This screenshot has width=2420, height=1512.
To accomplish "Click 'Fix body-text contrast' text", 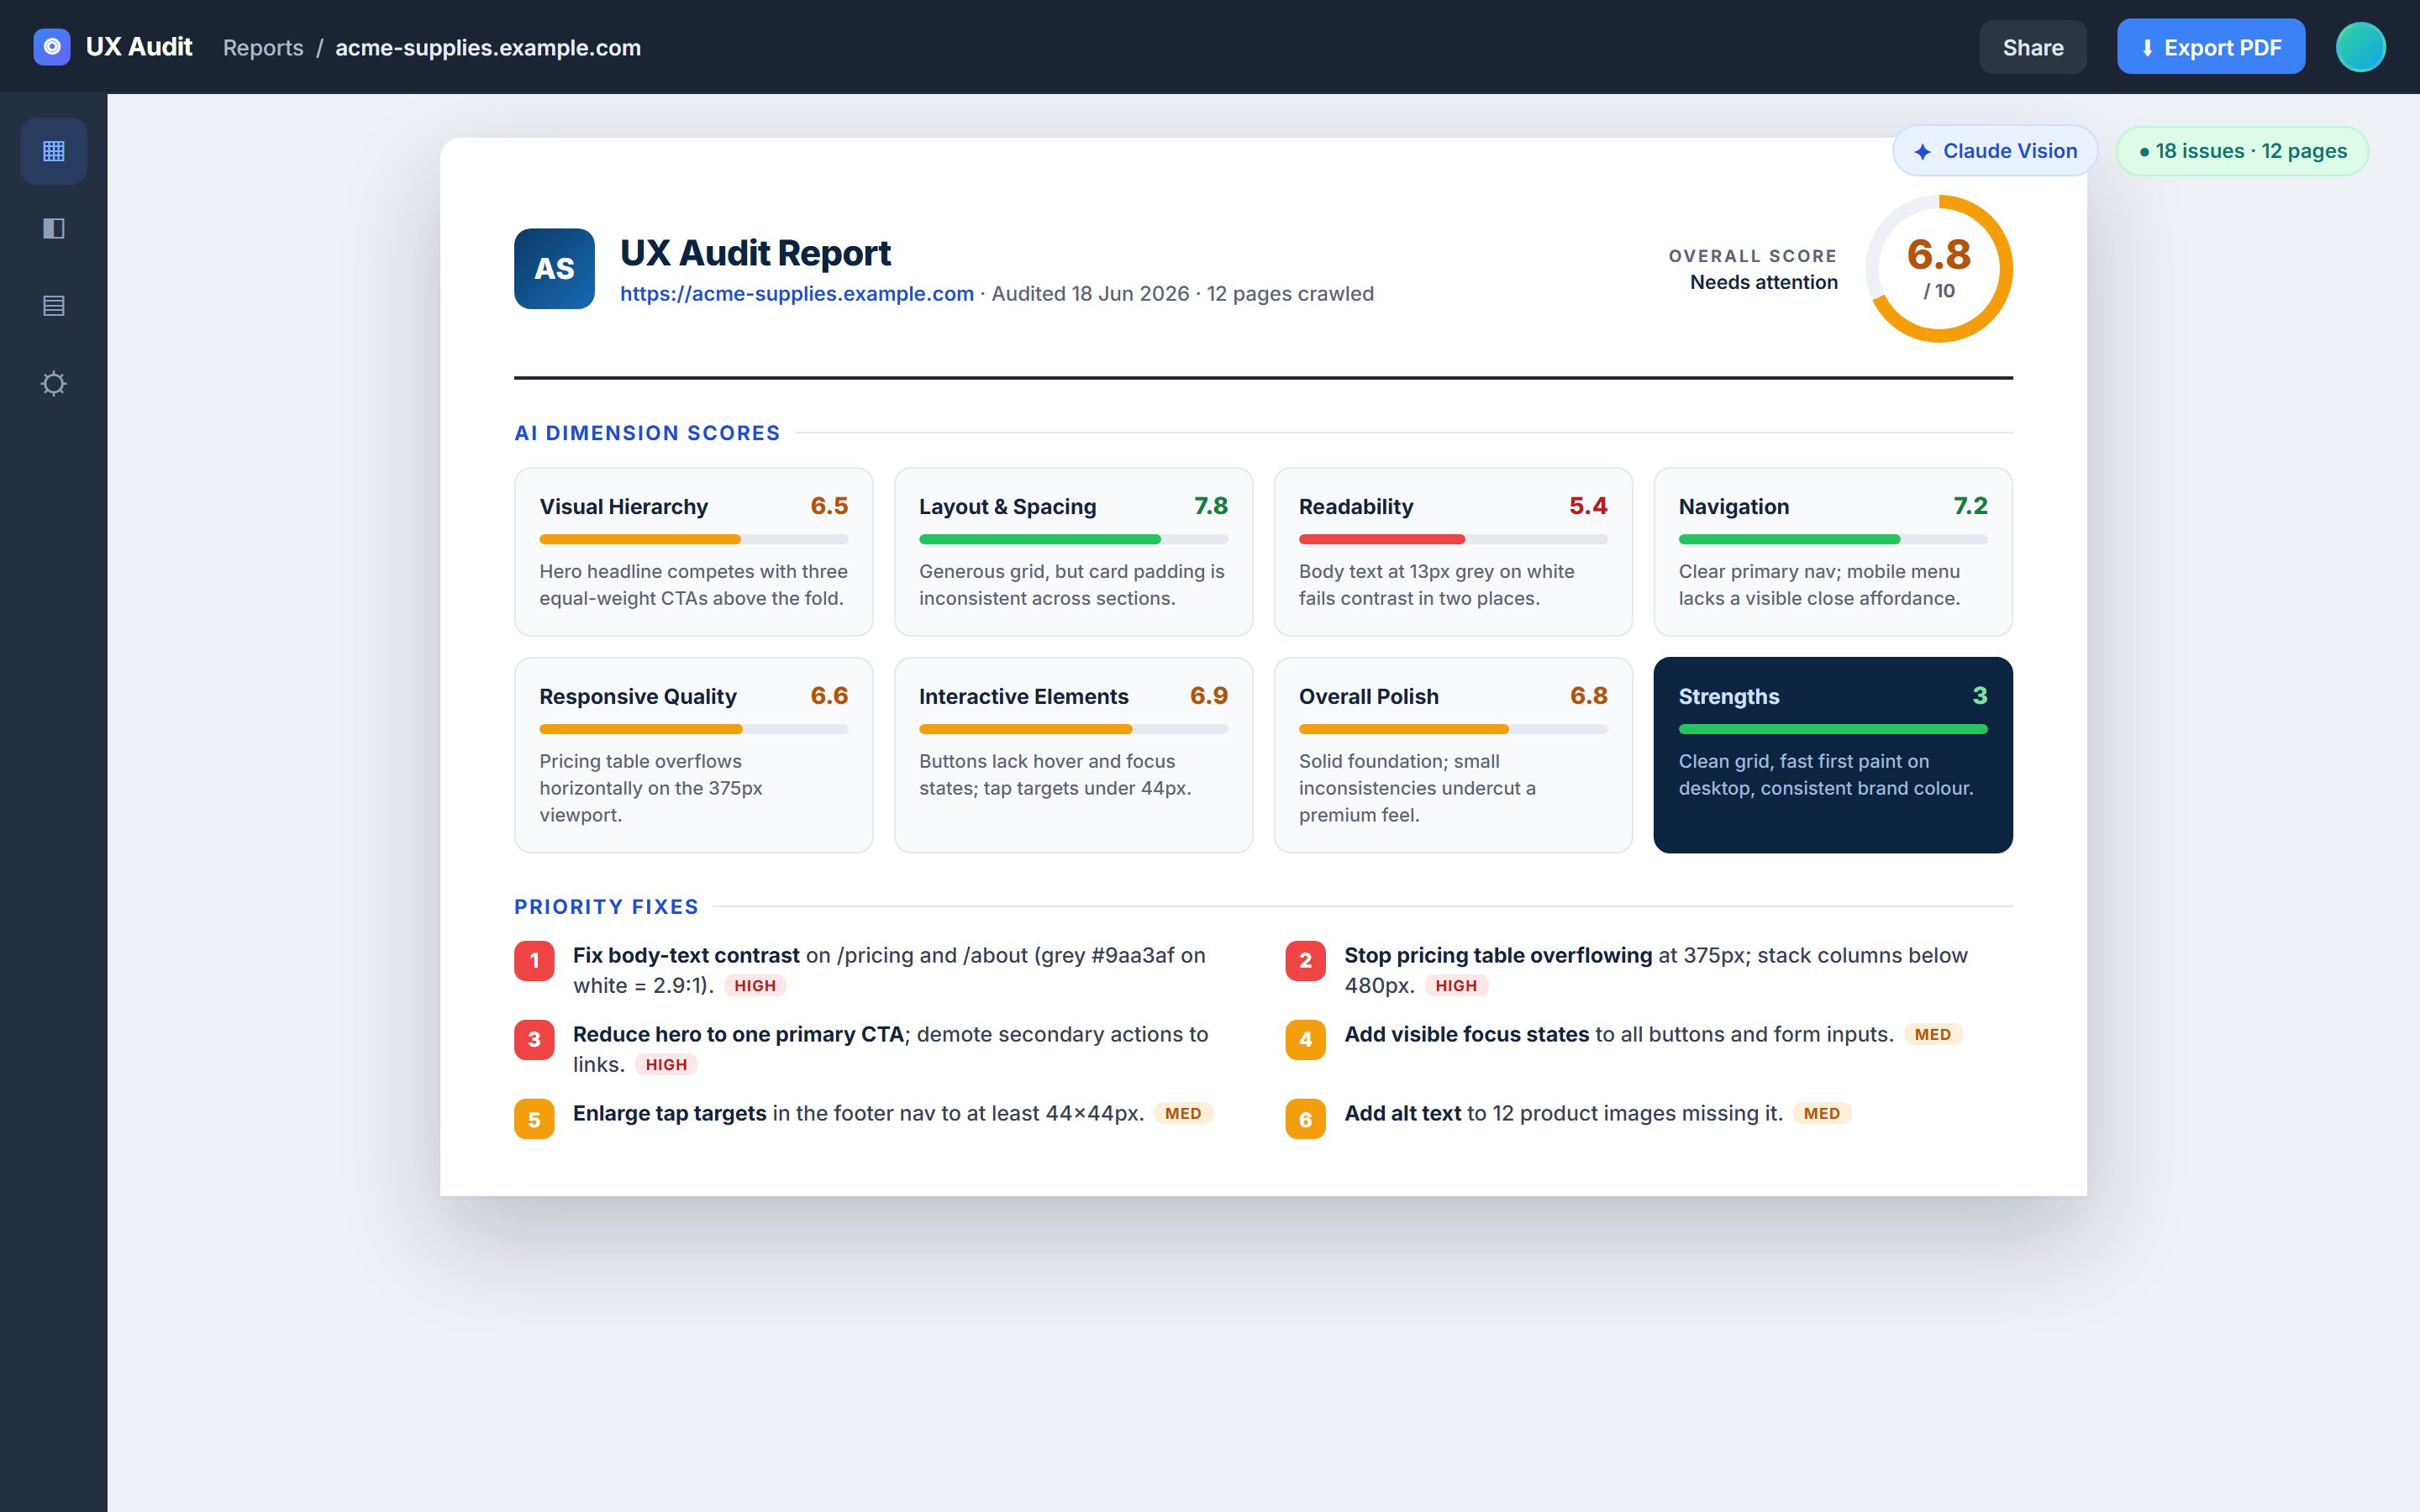I will (x=686, y=956).
